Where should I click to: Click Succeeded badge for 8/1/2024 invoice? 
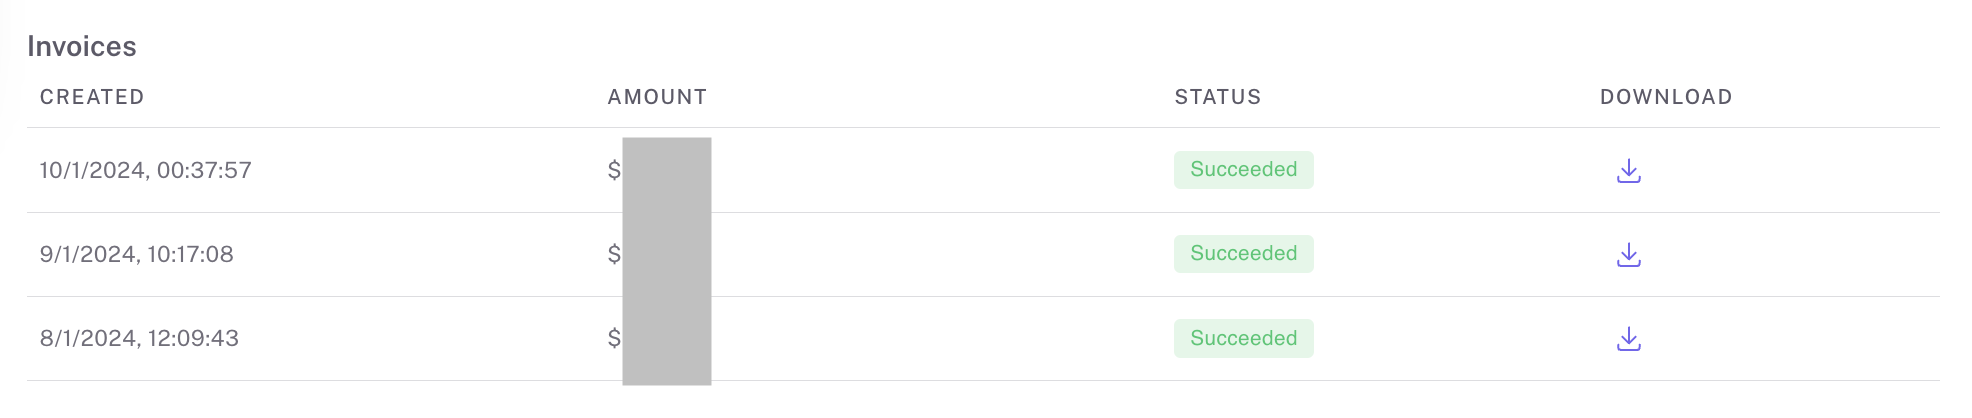[x=1243, y=338]
